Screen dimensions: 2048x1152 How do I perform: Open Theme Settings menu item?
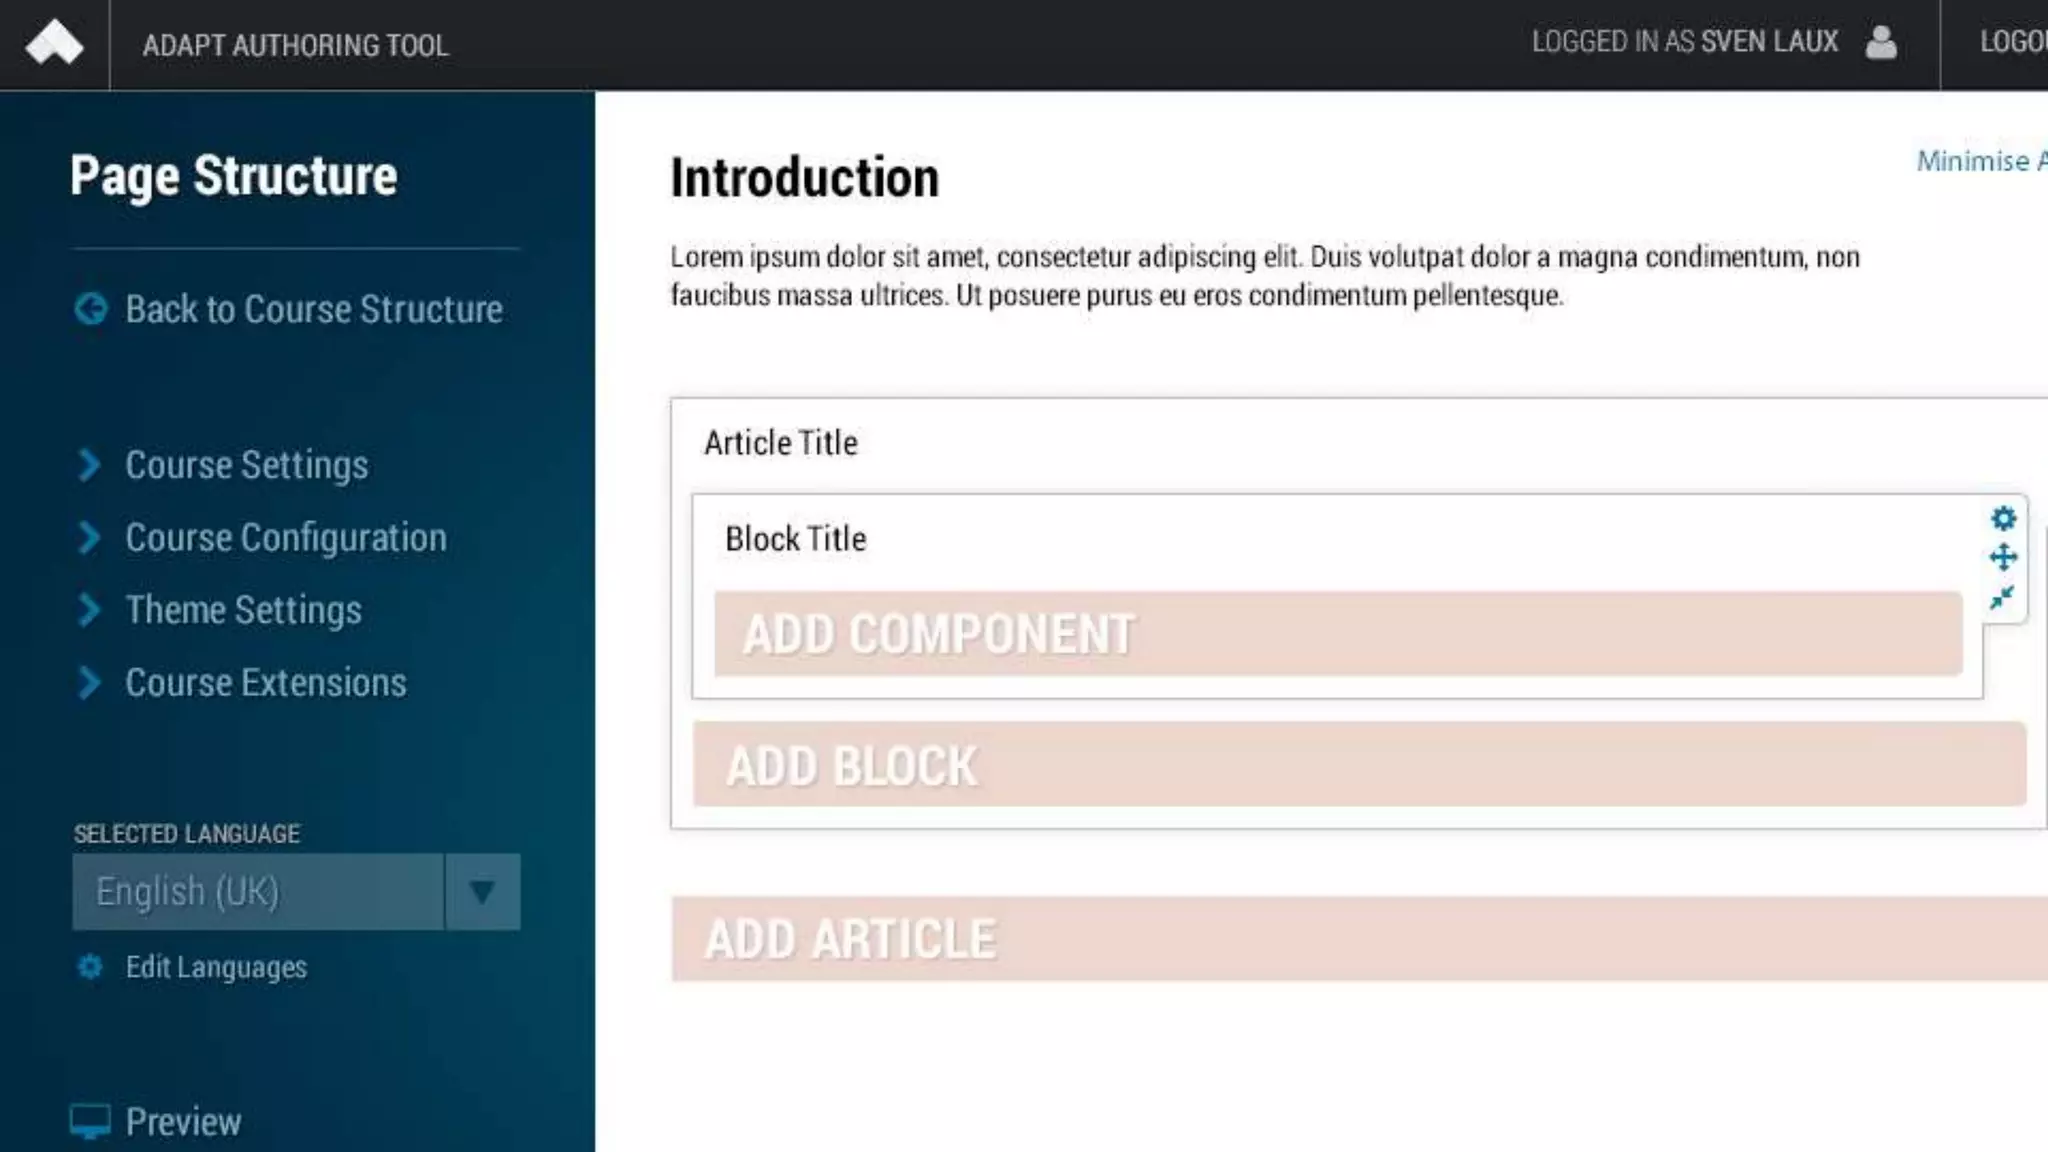(x=243, y=610)
